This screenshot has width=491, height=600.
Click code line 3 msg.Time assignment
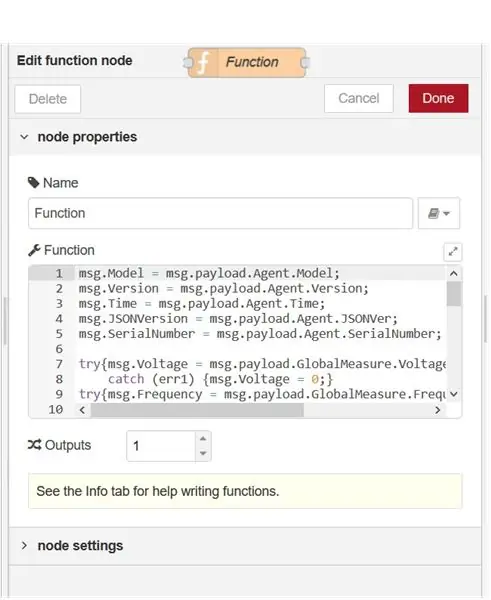point(202,304)
